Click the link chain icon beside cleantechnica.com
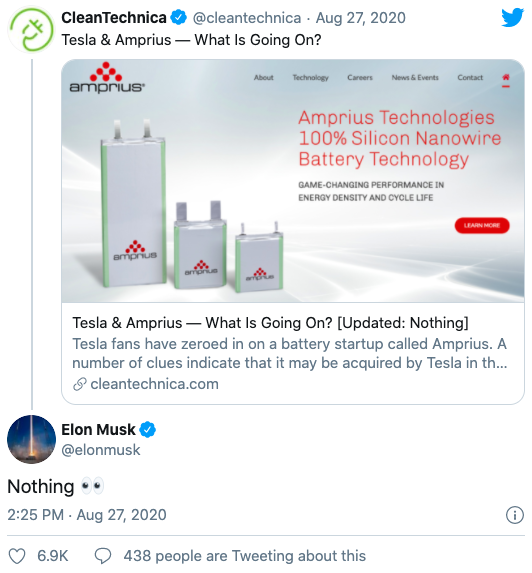This screenshot has height=573, width=532. click(80, 384)
